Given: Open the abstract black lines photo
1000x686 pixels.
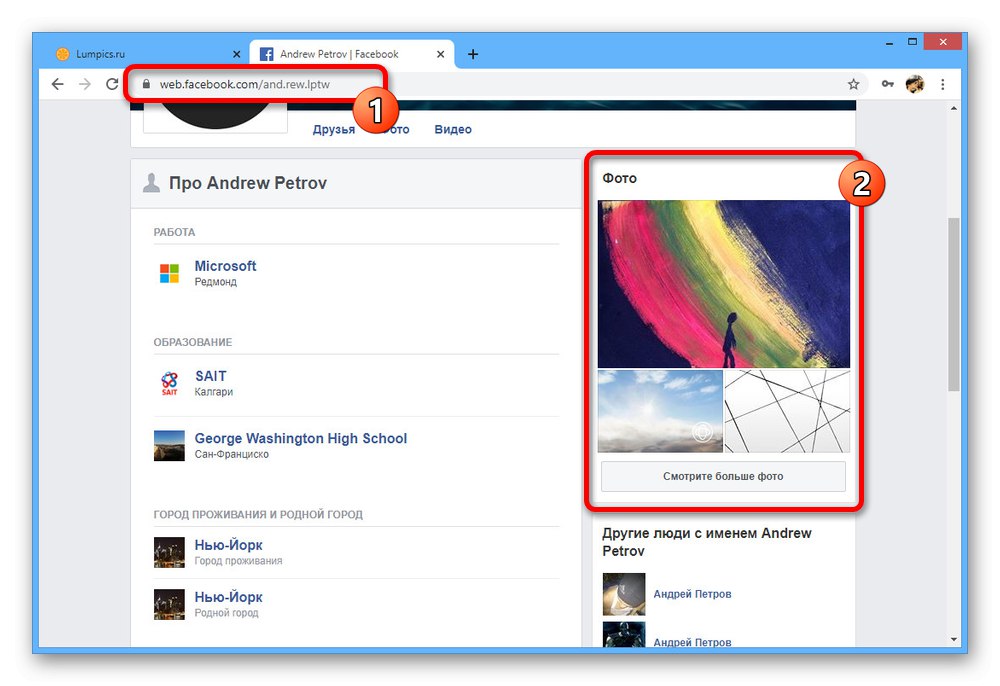Looking at the screenshot, I should (x=788, y=411).
